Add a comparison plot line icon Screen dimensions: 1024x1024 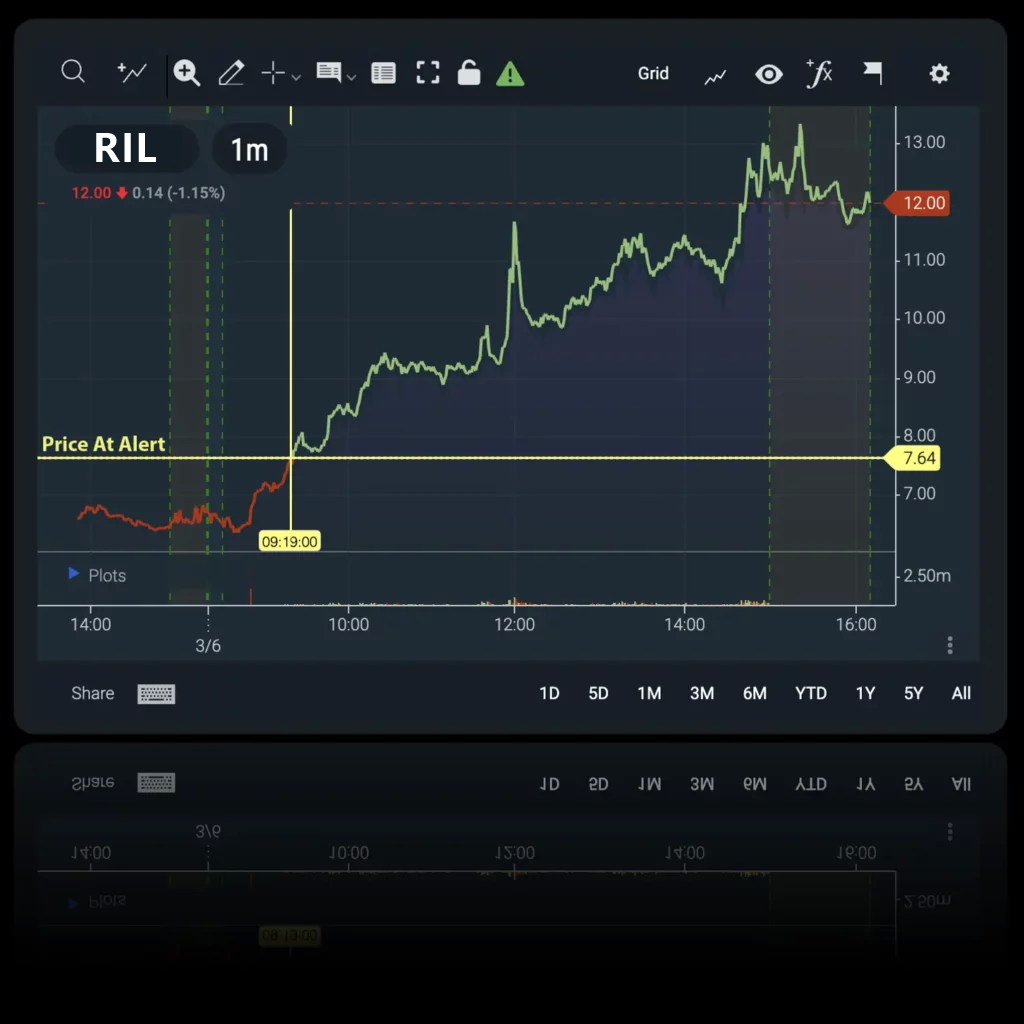pyautogui.click(x=132, y=72)
